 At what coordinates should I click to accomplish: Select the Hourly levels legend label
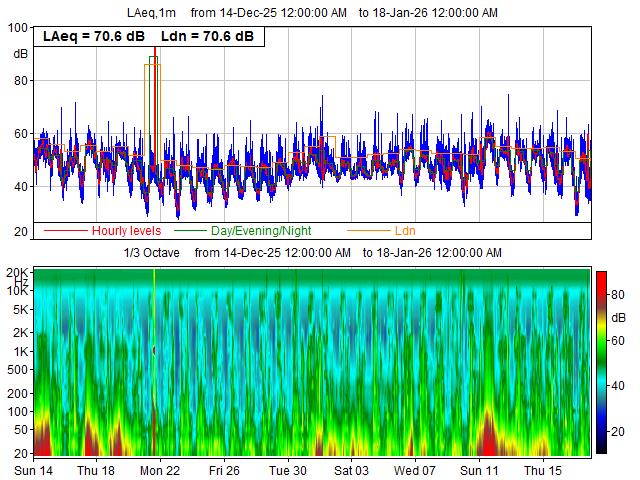click(x=126, y=231)
